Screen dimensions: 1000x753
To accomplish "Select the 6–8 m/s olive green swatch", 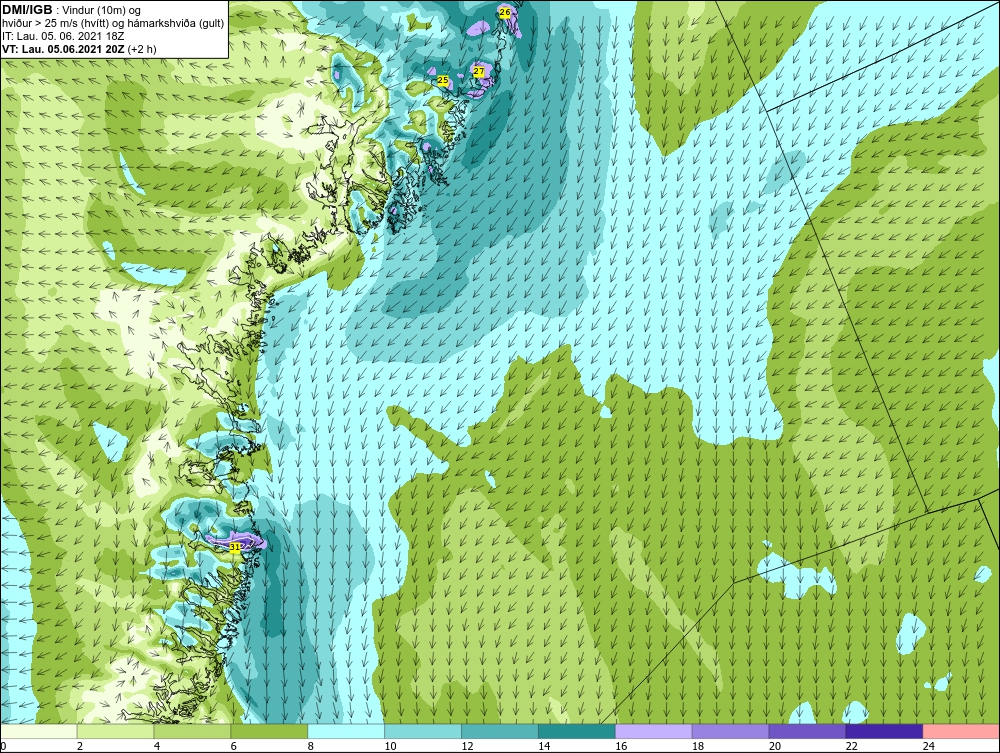I will pos(269,731).
